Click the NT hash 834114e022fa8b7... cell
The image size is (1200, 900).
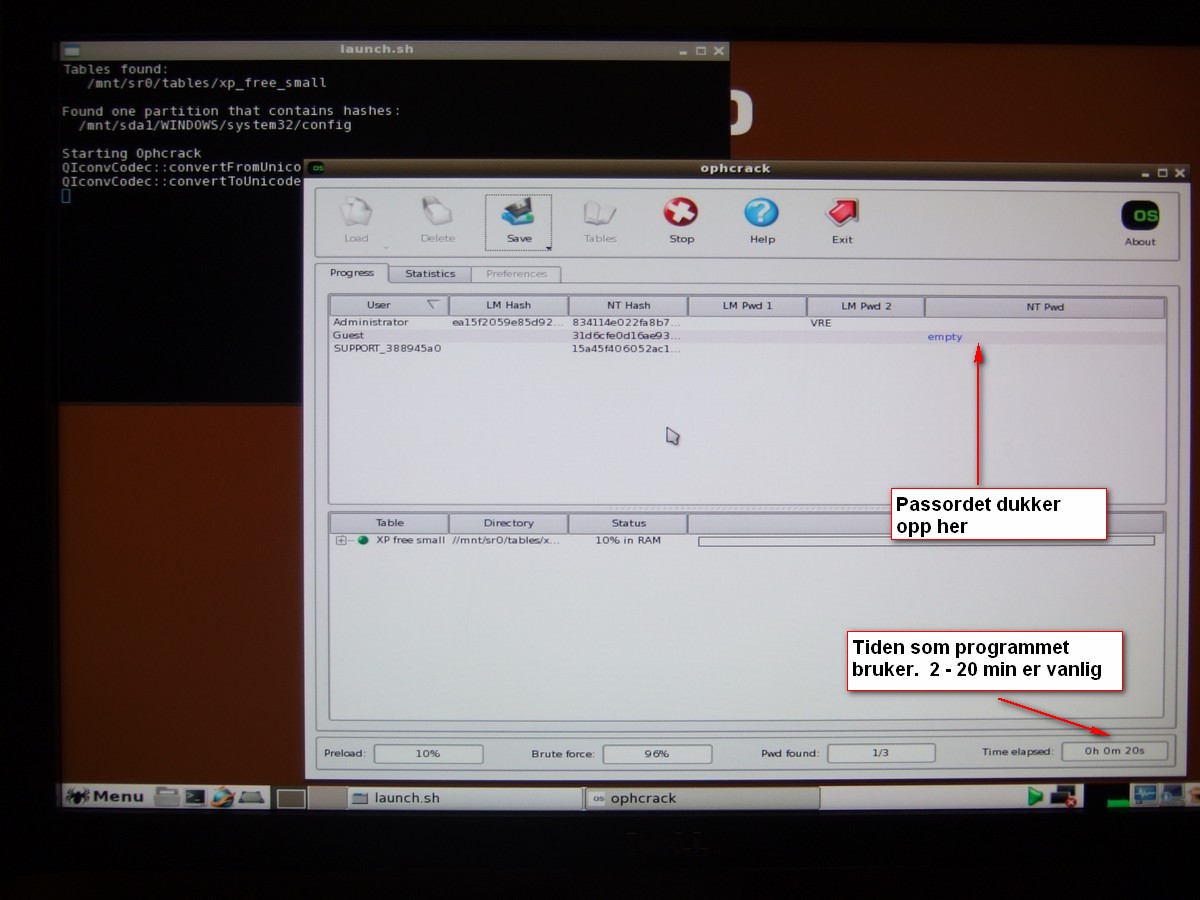point(627,322)
